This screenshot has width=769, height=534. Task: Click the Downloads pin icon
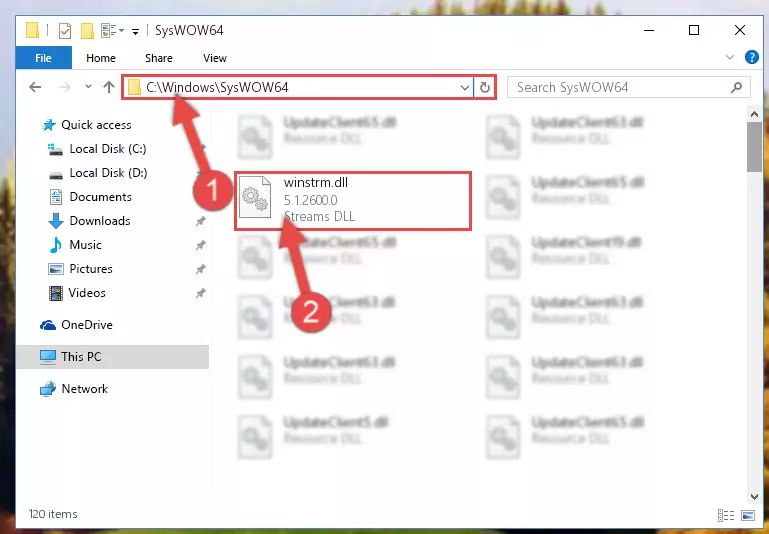(x=200, y=221)
